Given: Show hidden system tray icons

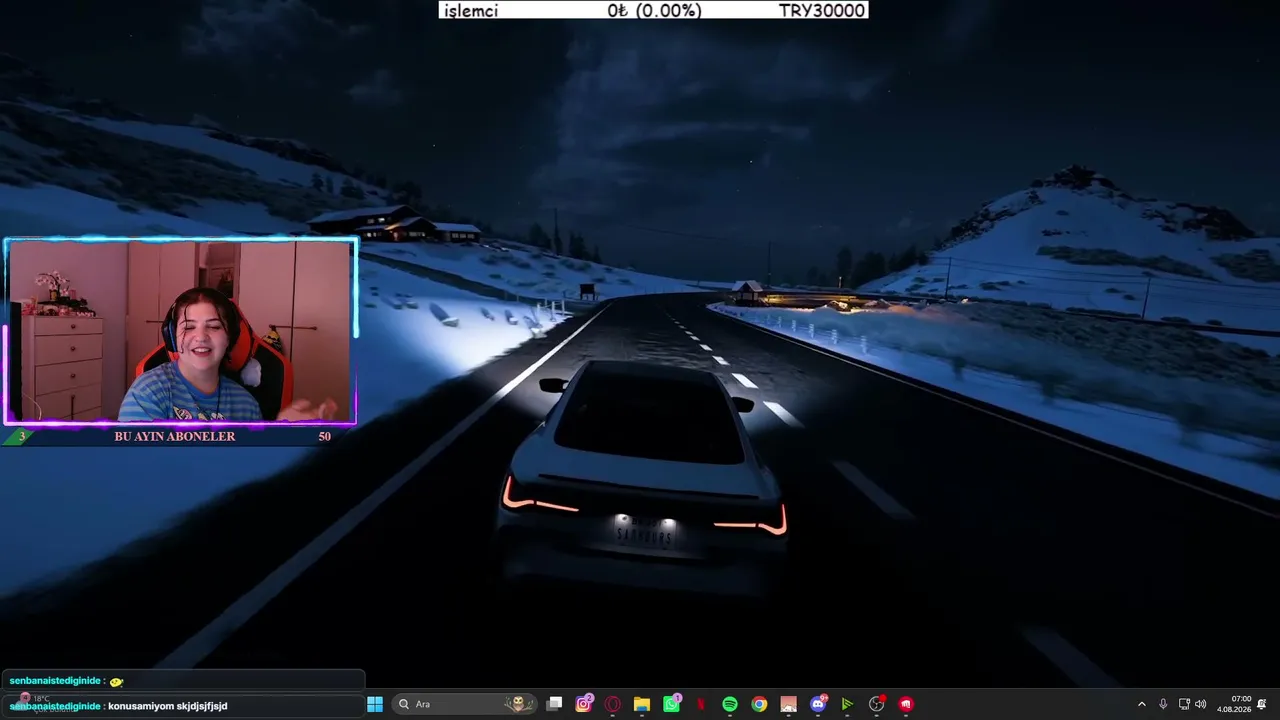Looking at the screenshot, I should 1142,704.
